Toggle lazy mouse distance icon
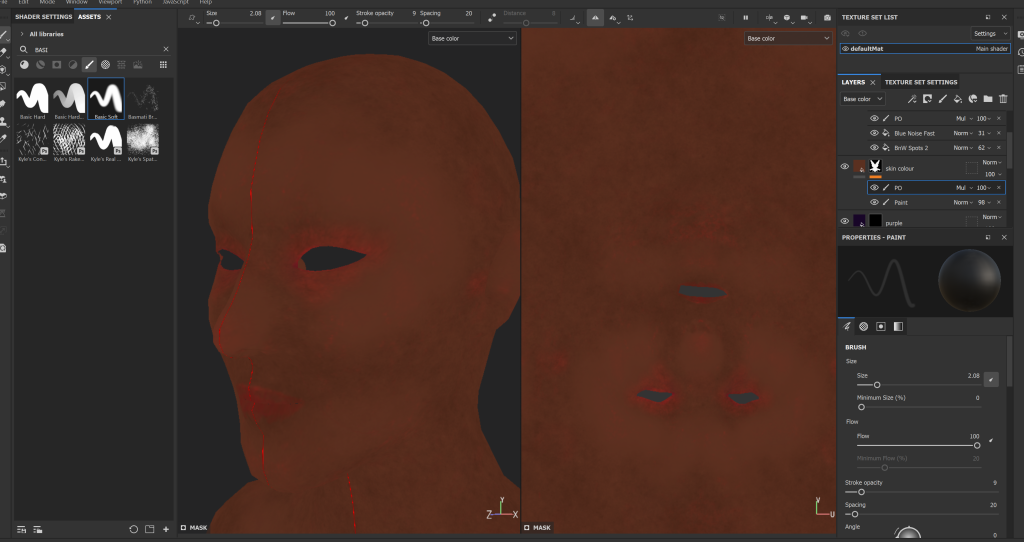 tap(492, 18)
